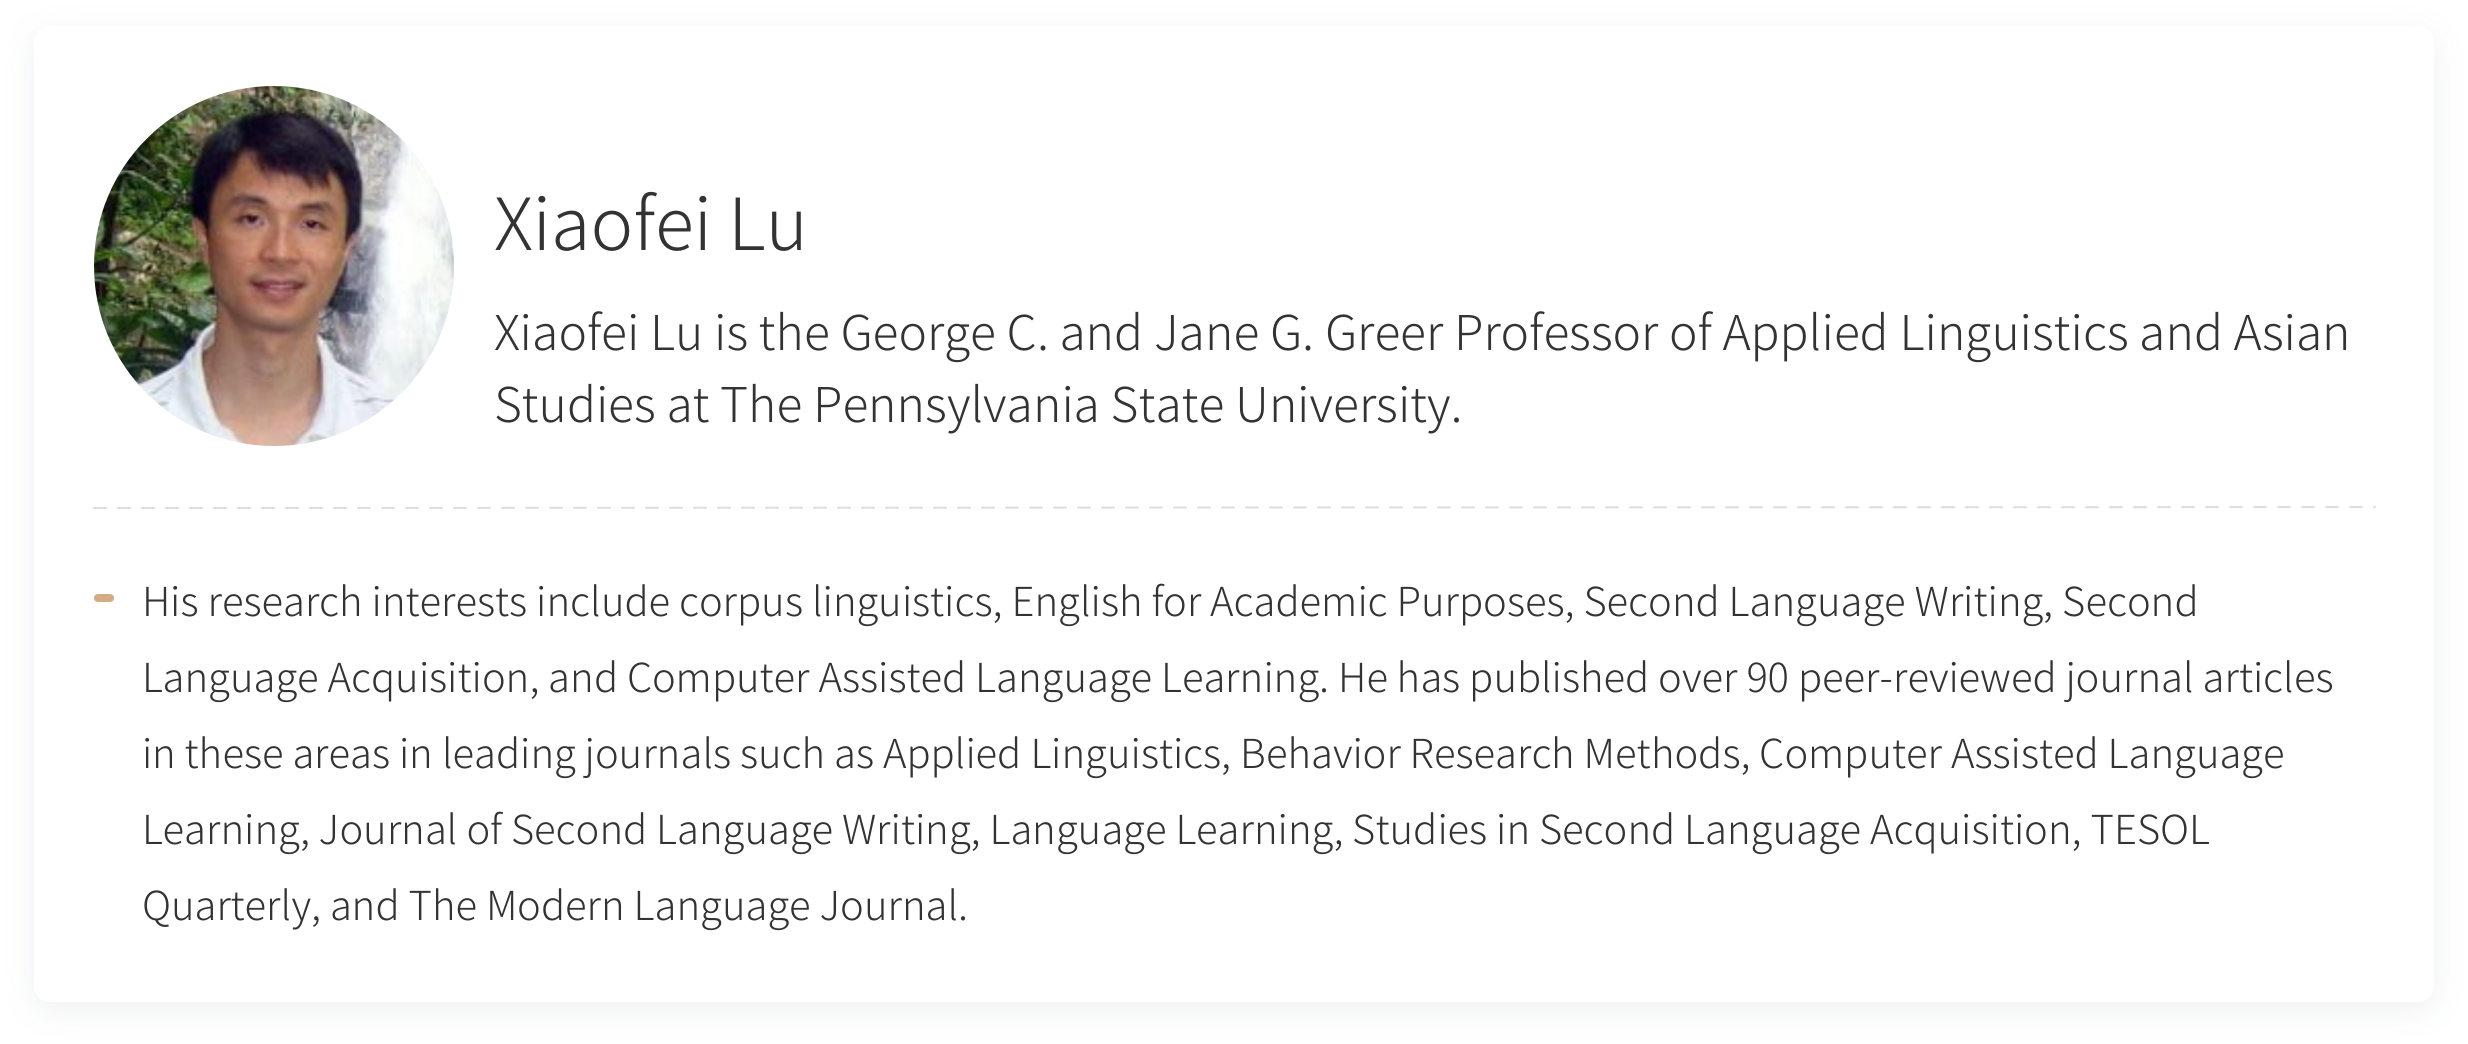The image size is (2468, 1044).
Task: Select the "Xiaofei Lu" name heading
Action: [x=650, y=226]
